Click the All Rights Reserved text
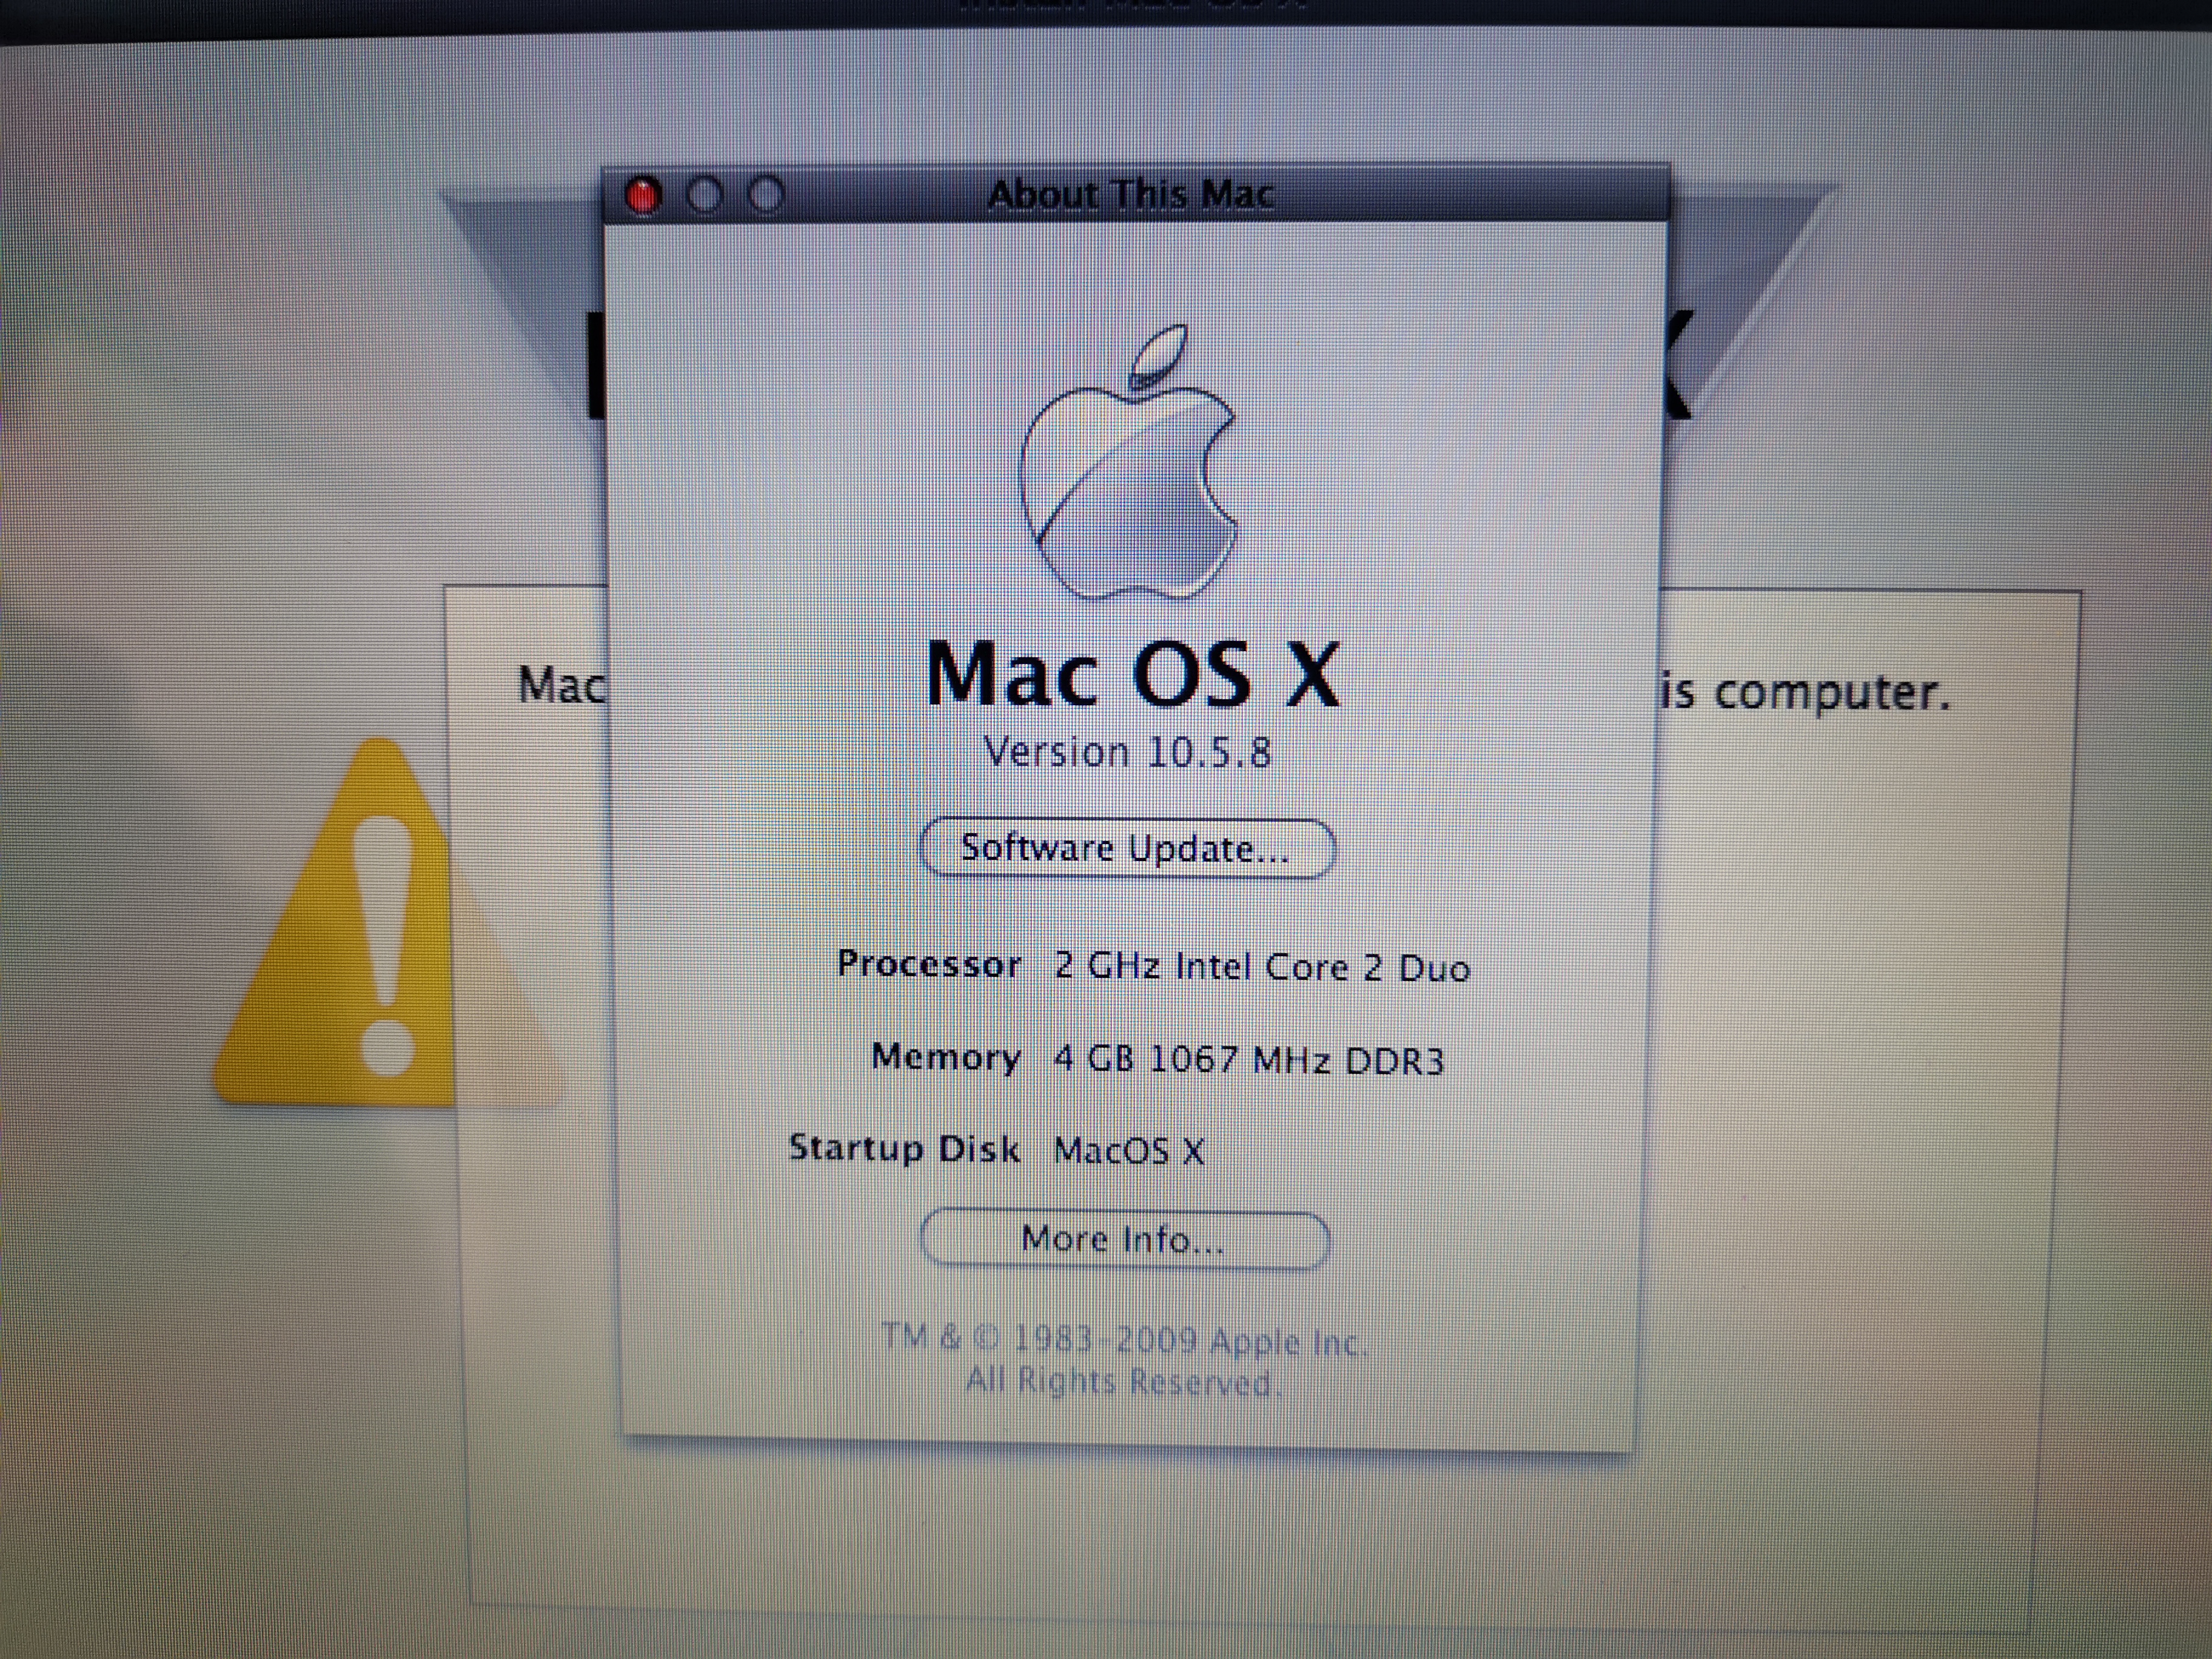Viewport: 2212px width, 1659px height. pyautogui.click(x=1123, y=1382)
